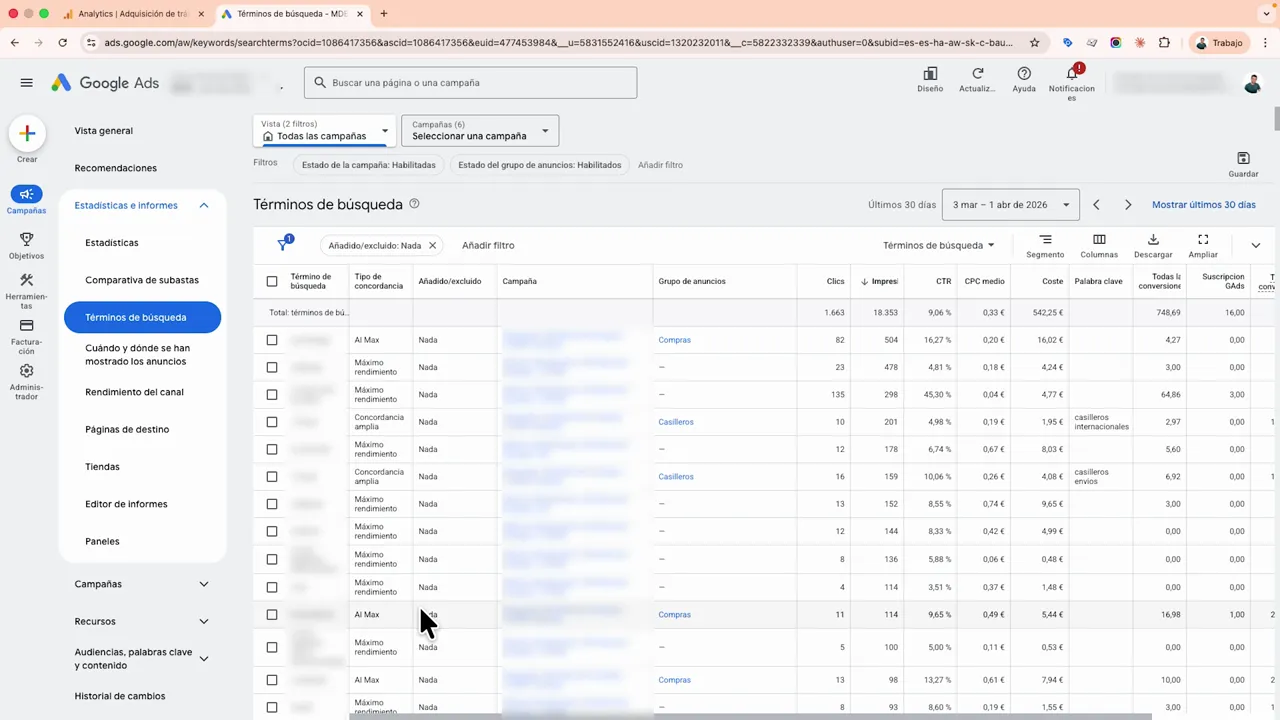Image resolution: width=1280 pixels, height=720 pixels.
Task: Click the Diseño icon
Action: coord(930,74)
